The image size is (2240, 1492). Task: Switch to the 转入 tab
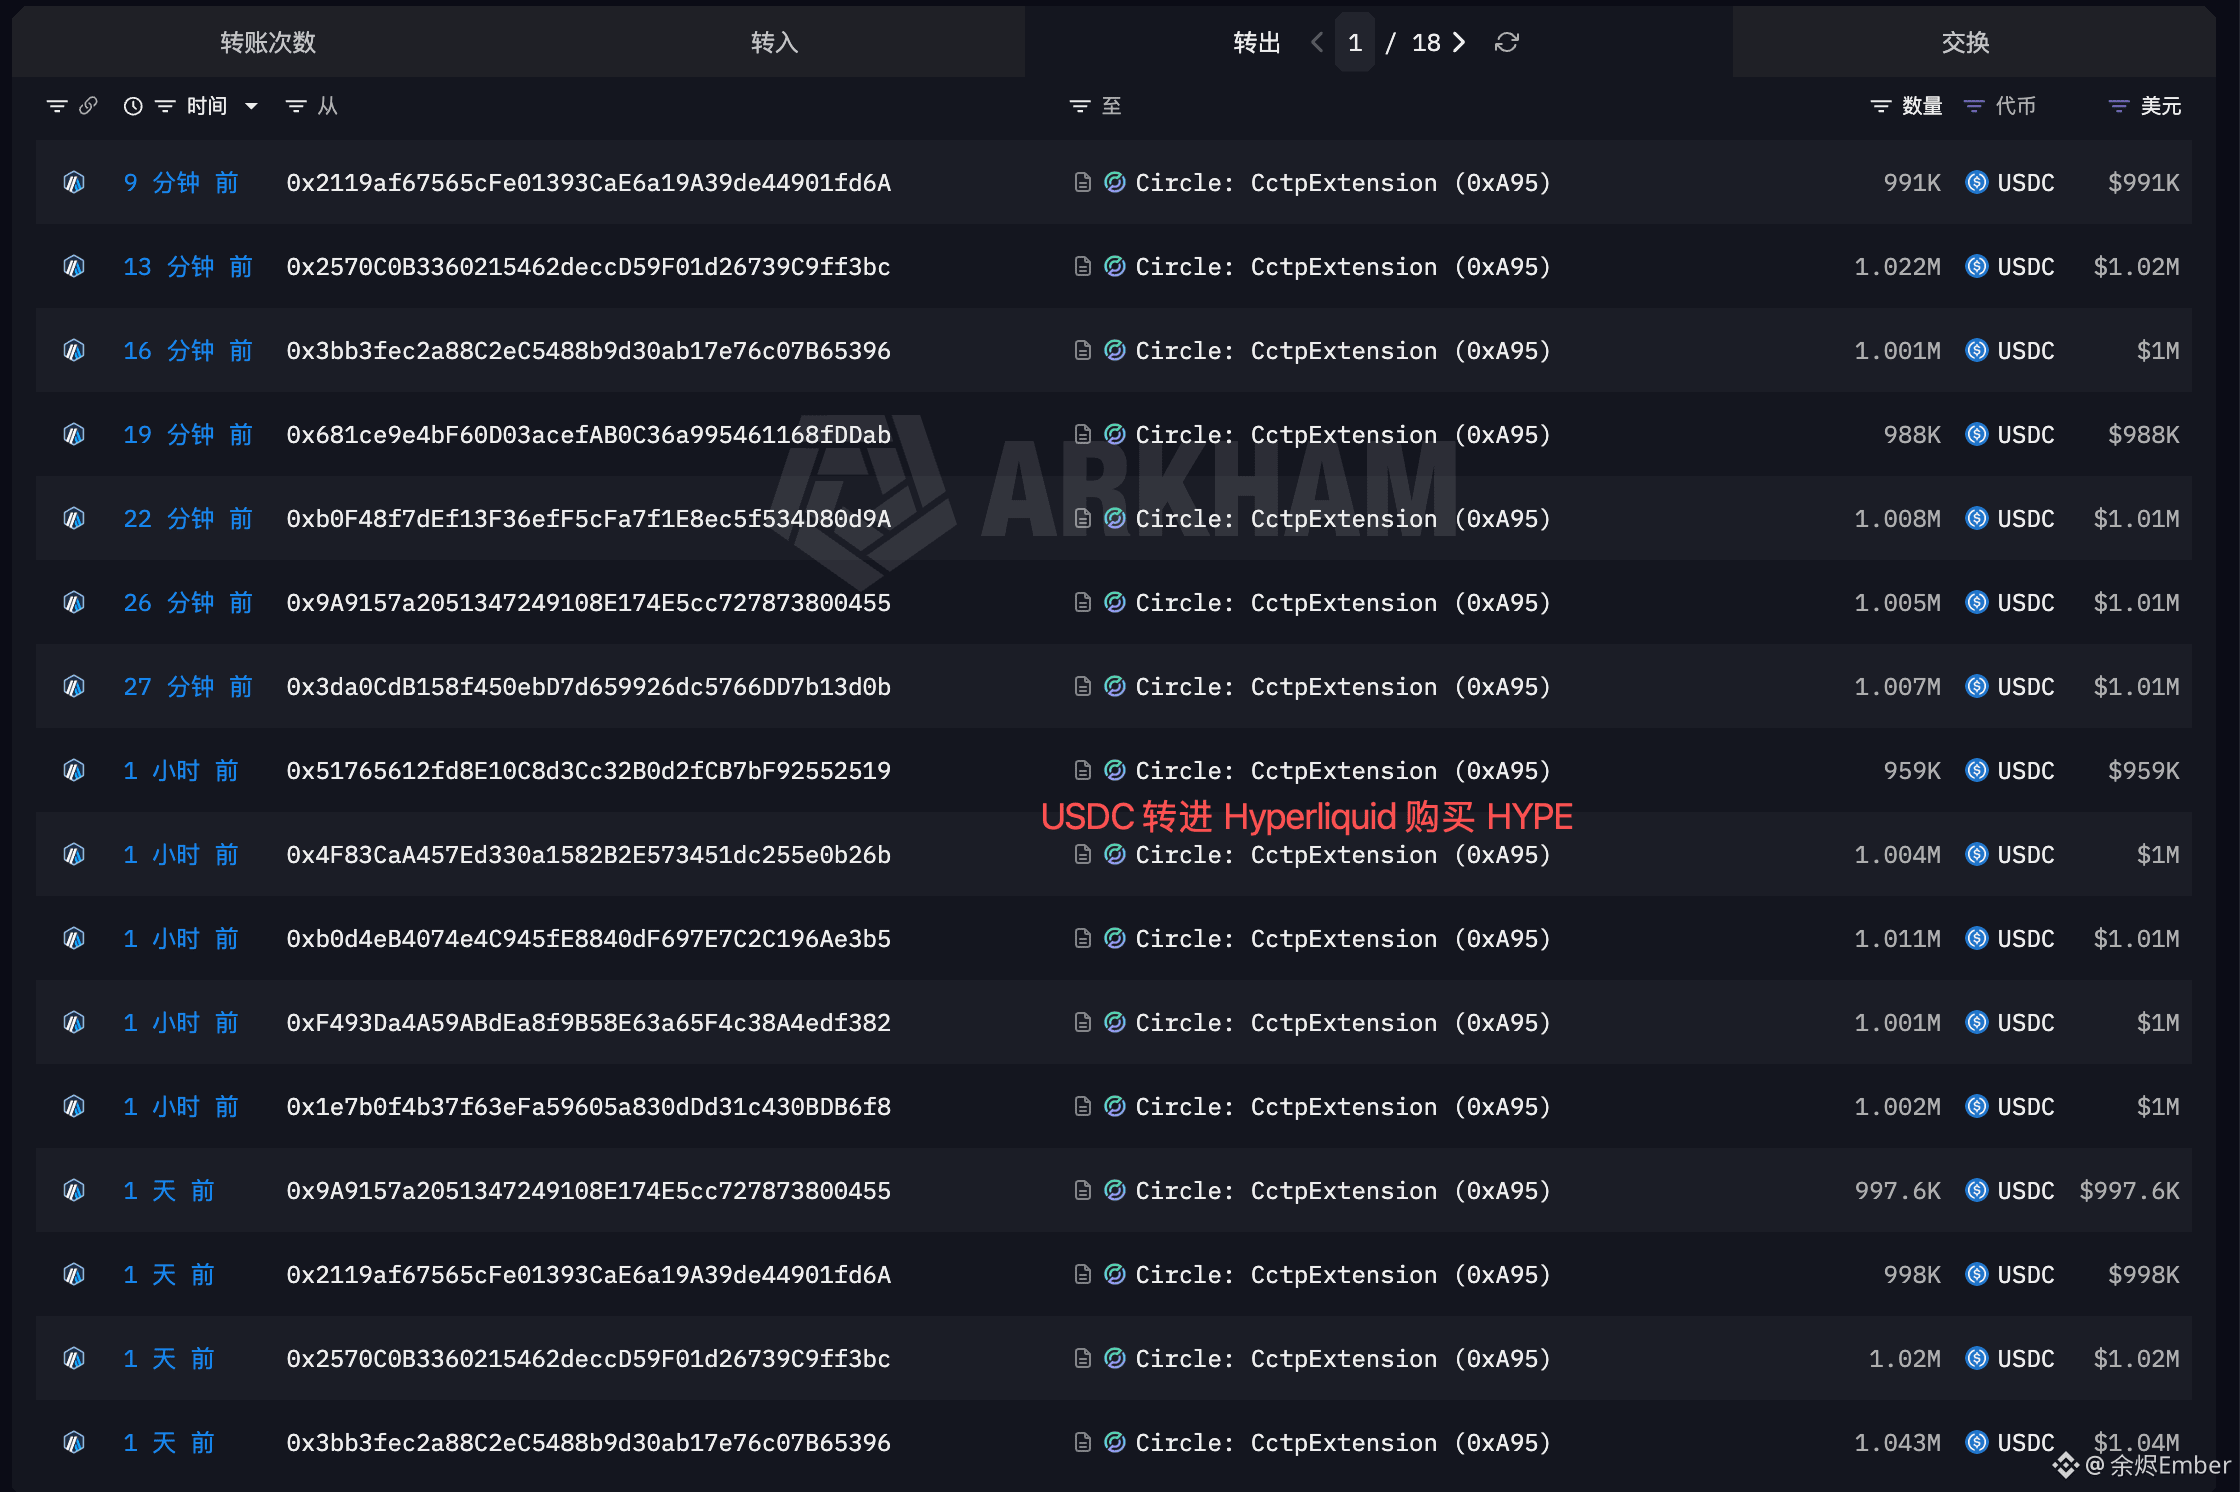[774, 42]
